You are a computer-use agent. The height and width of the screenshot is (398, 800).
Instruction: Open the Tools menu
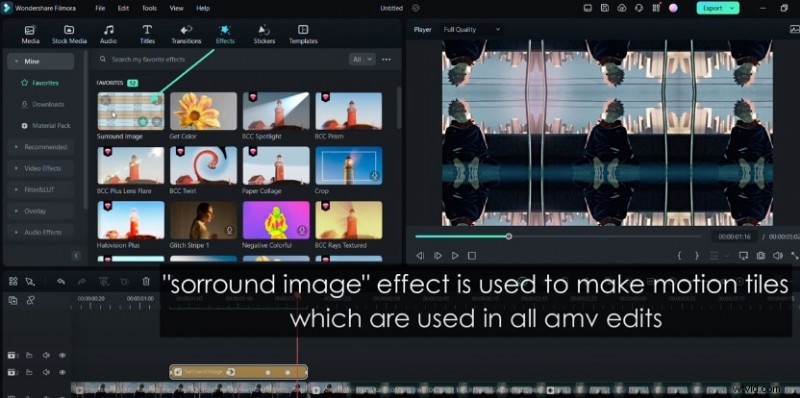click(149, 8)
